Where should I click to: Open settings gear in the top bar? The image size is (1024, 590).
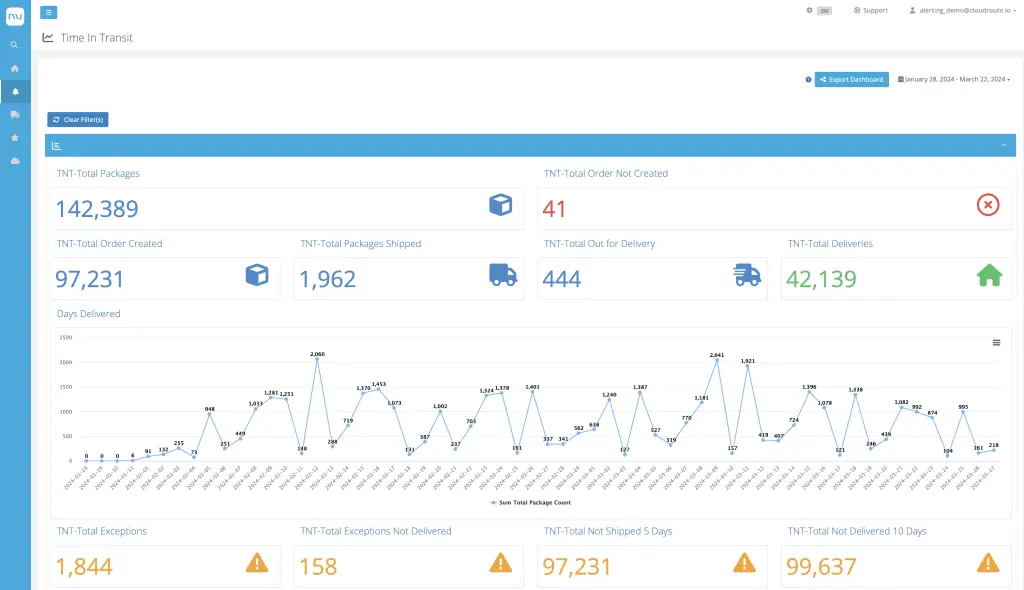click(810, 10)
